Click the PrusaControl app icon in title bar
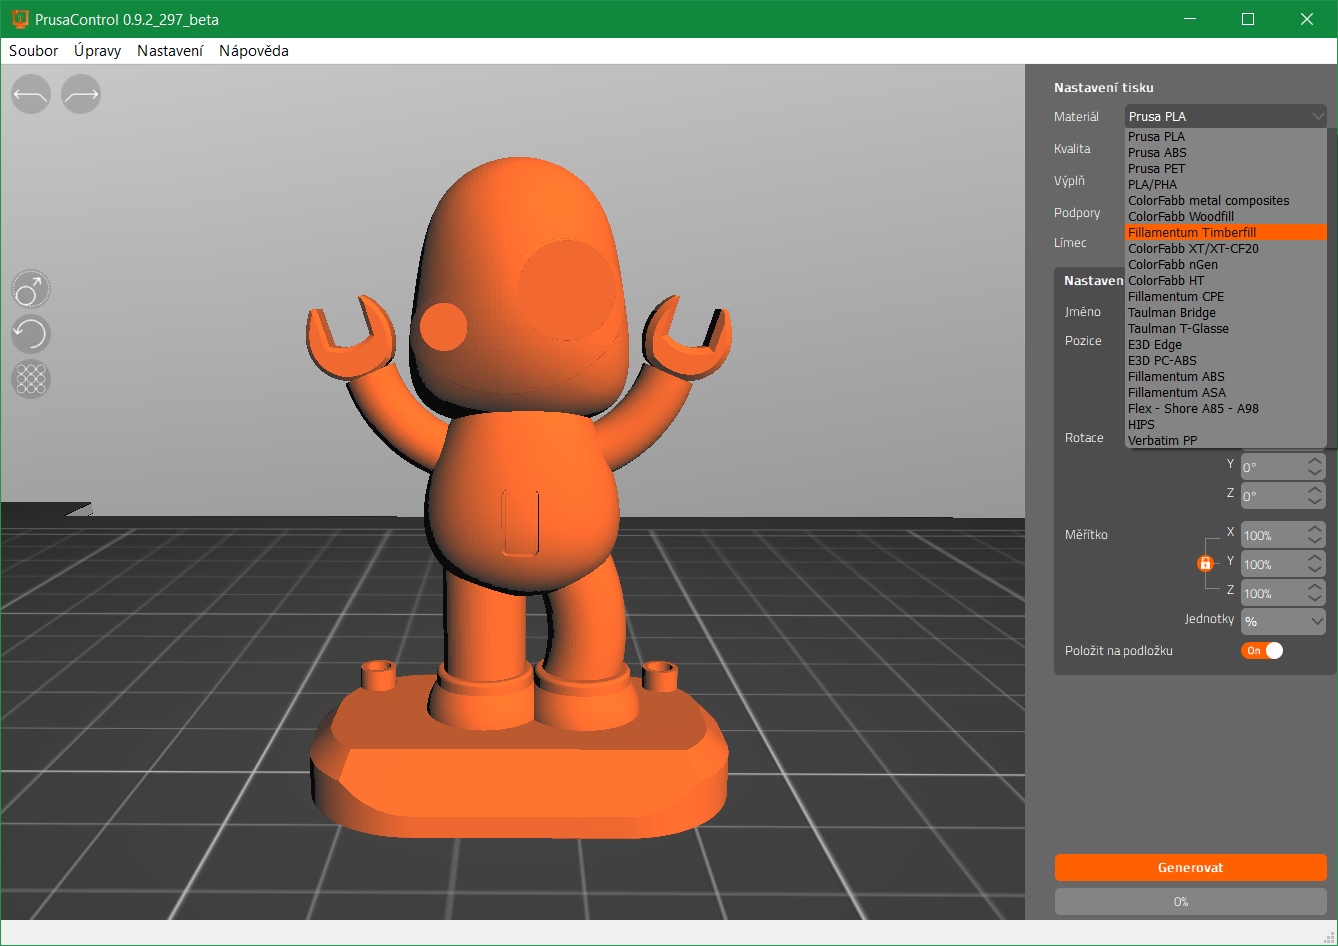 [x=19, y=19]
